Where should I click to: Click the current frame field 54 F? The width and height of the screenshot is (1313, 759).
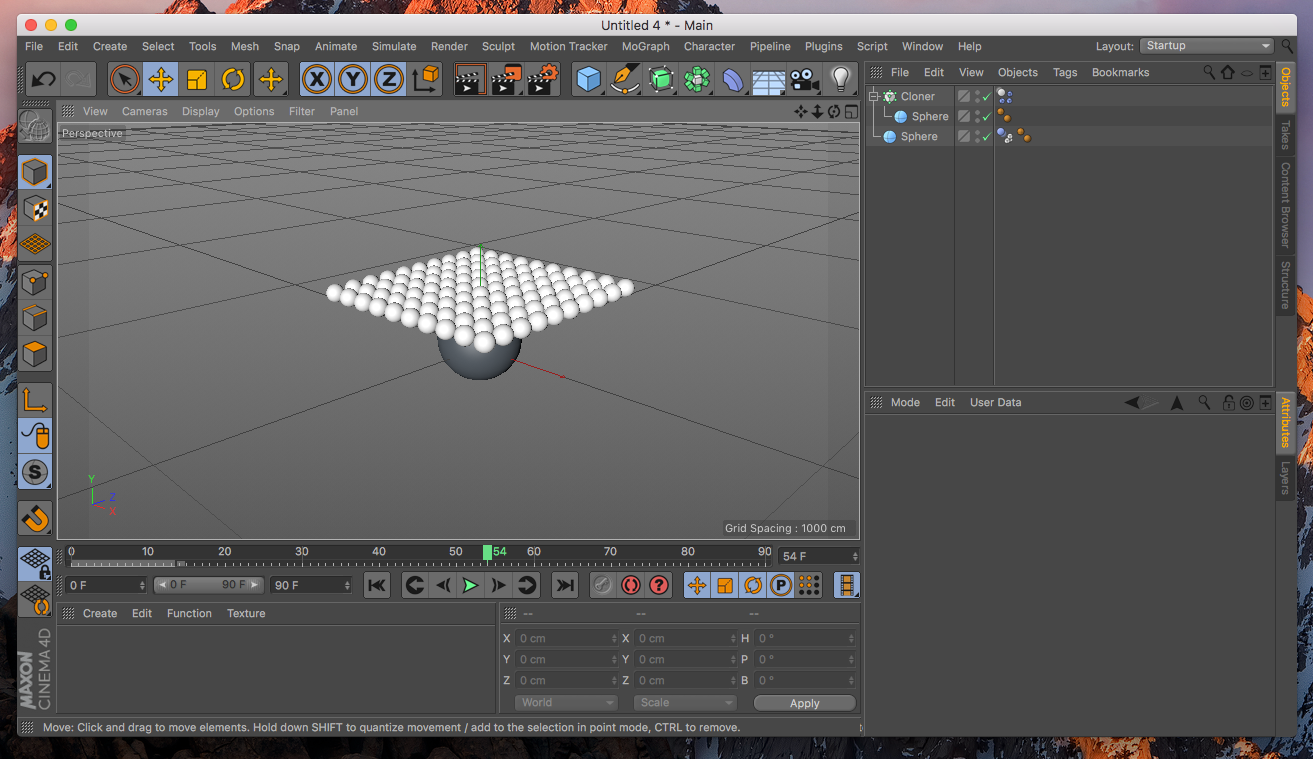point(818,556)
